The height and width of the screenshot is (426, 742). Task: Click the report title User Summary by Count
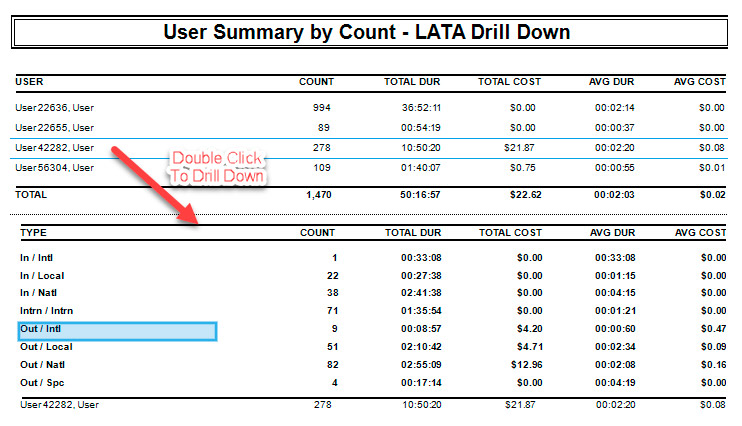(x=366, y=32)
